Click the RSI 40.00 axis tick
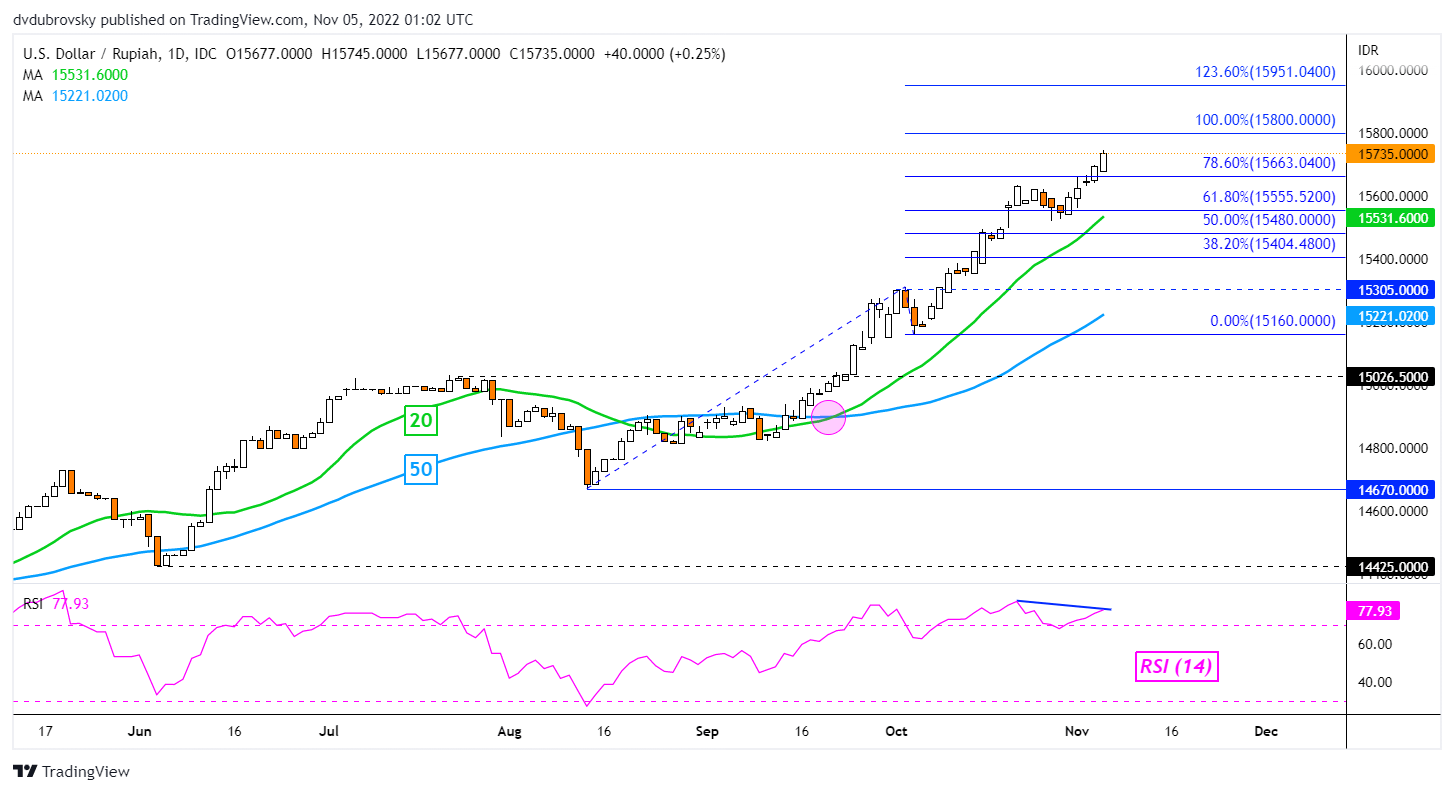This screenshot has width=1454, height=793. coord(1373,682)
